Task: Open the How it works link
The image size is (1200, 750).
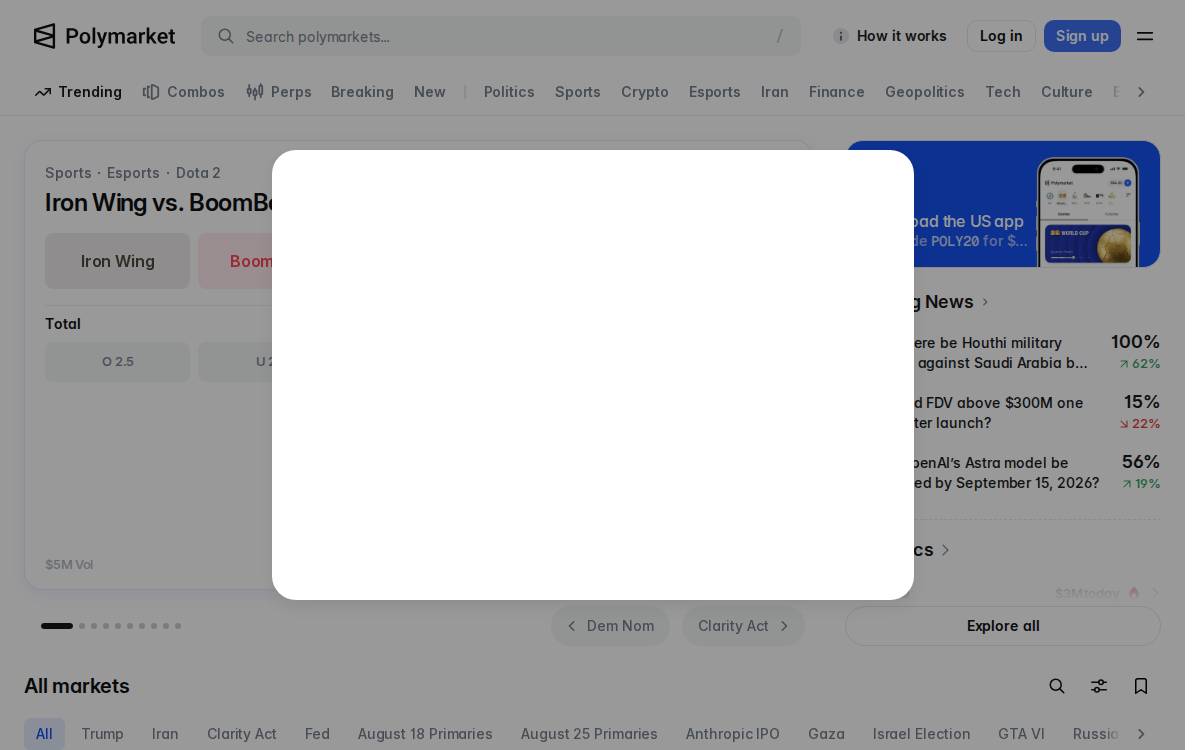Action: pyautogui.click(x=901, y=36)
